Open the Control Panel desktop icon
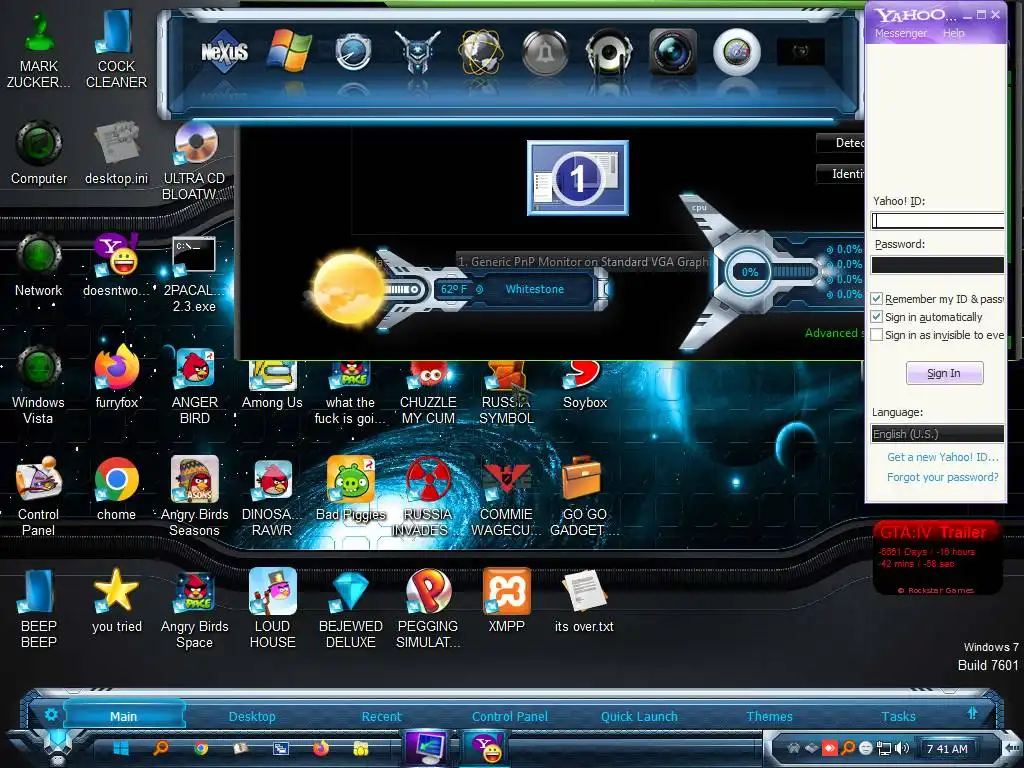Screen dimensions: 1024x768 [x=39, y=496]
